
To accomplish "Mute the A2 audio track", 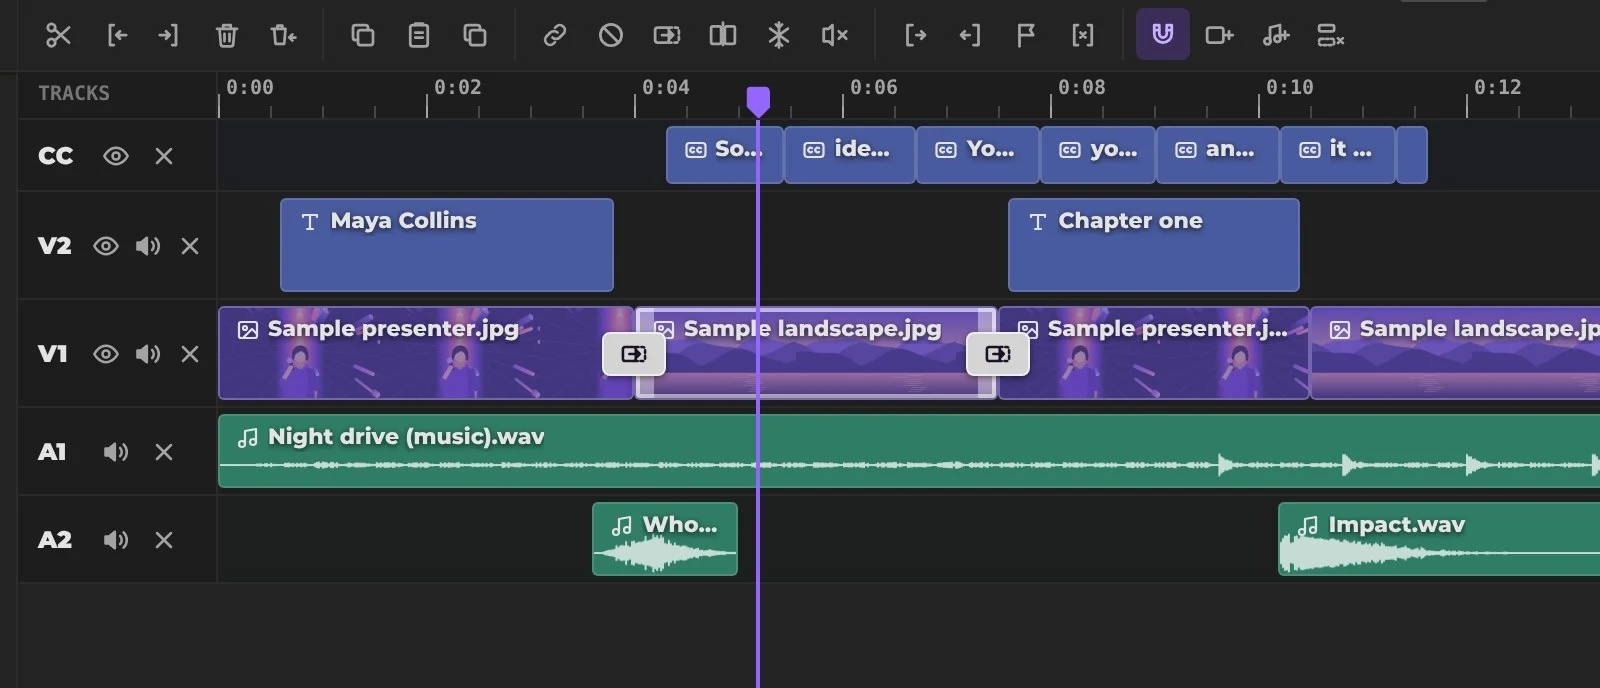I will [x=116, y=540].
